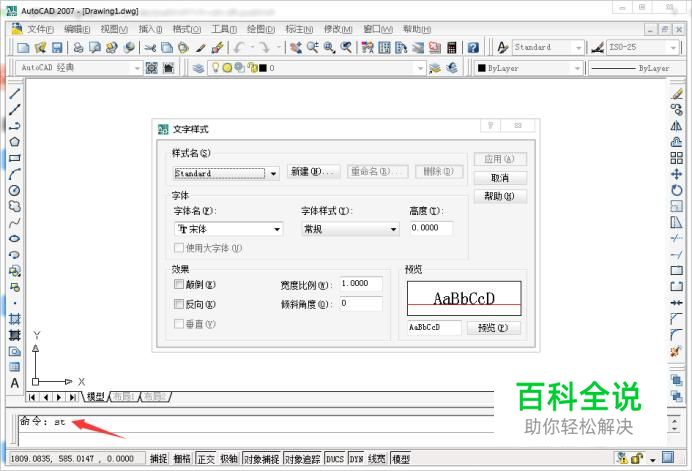Click the 新建 New style button
Image resolution: width=692 pixels, height=471 pixels.
coord(313,171)
